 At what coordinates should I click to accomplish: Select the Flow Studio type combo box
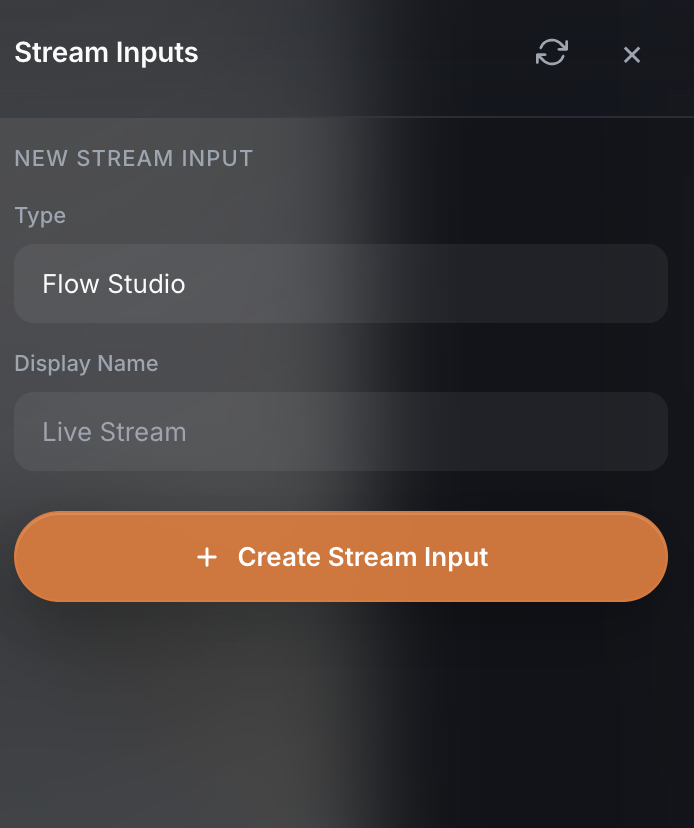[x=340, y=284]
